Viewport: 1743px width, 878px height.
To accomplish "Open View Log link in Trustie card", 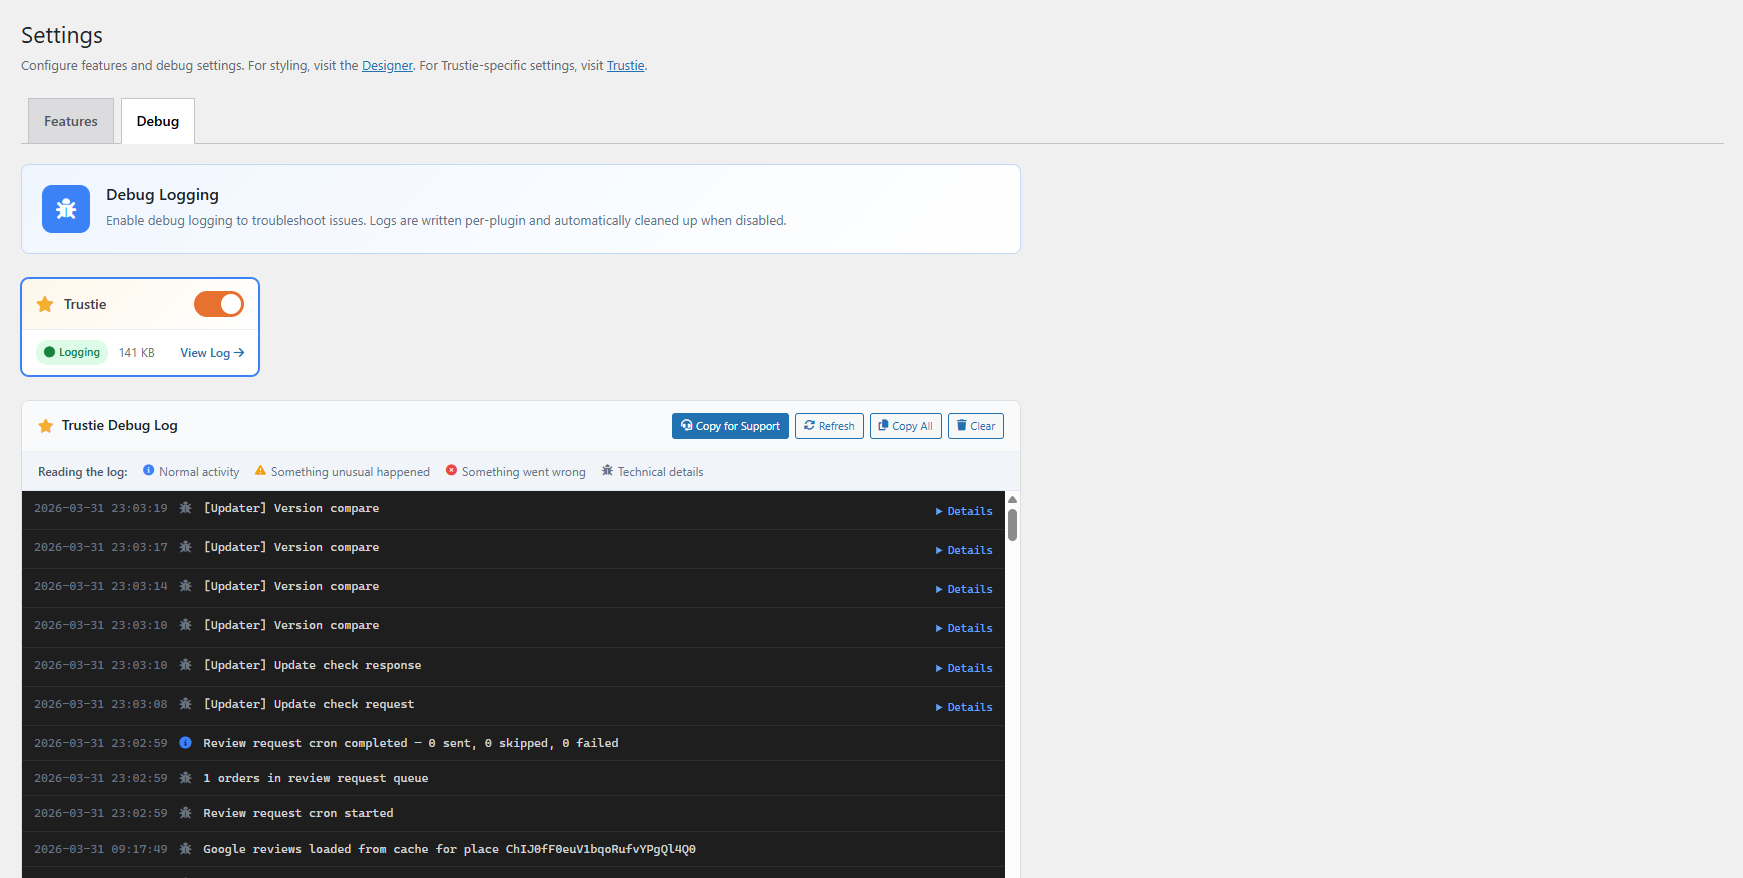I will click(x=212, y=353).
